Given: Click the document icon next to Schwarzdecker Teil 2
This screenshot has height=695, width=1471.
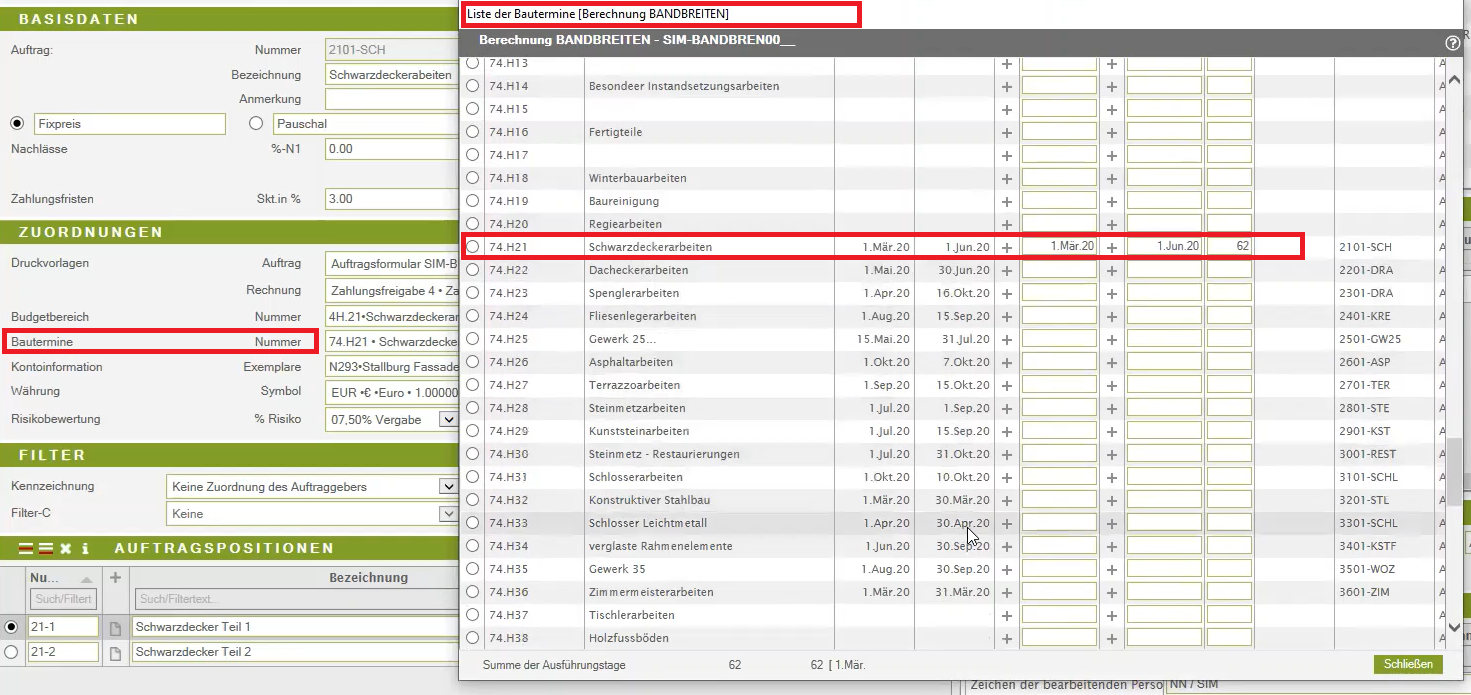Looking at the screenshot, I should pos(115,652).
